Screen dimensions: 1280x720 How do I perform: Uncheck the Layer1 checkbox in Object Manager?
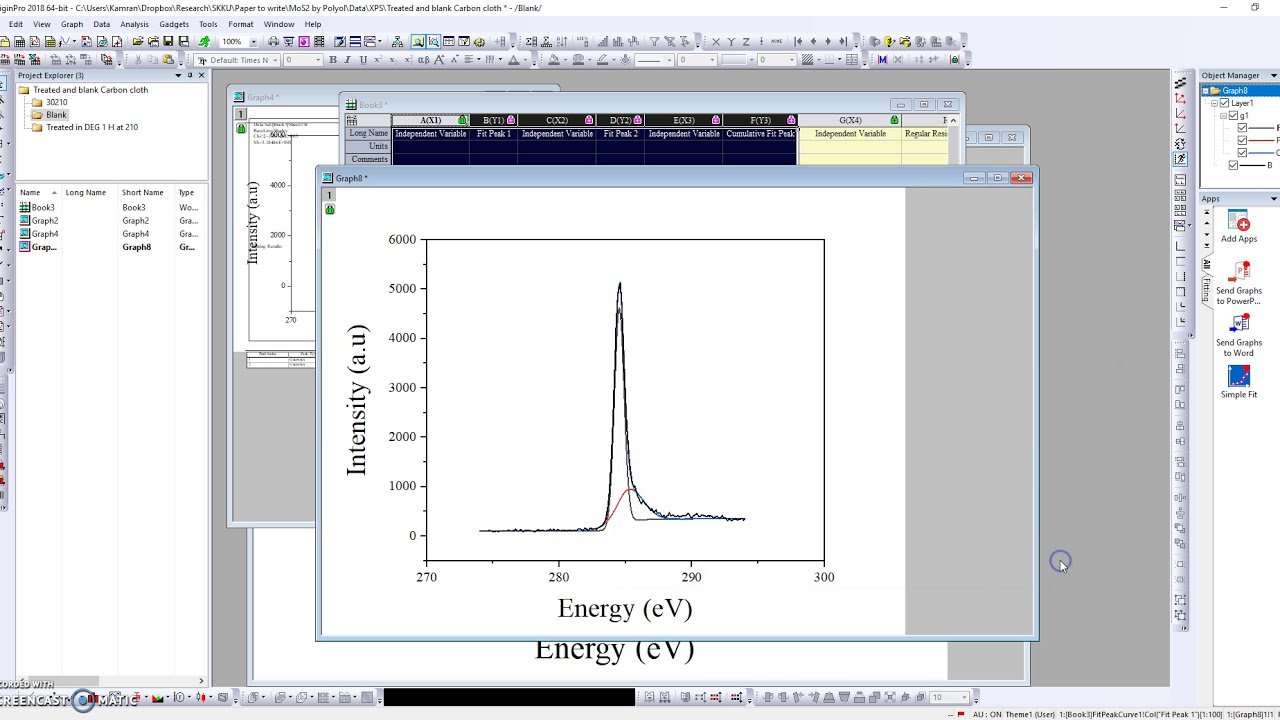[x=1224, y=103]
